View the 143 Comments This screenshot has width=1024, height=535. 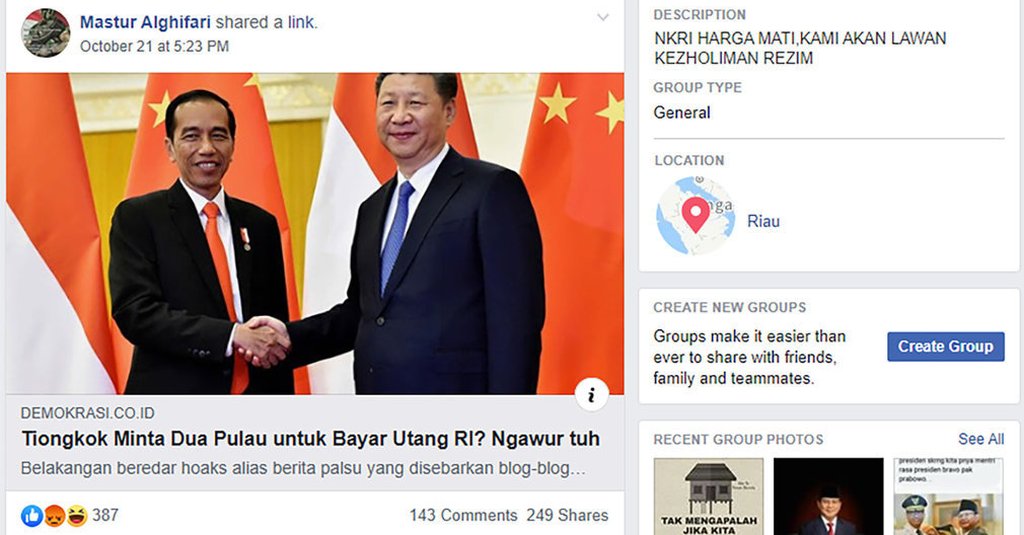tap(463, 515)
